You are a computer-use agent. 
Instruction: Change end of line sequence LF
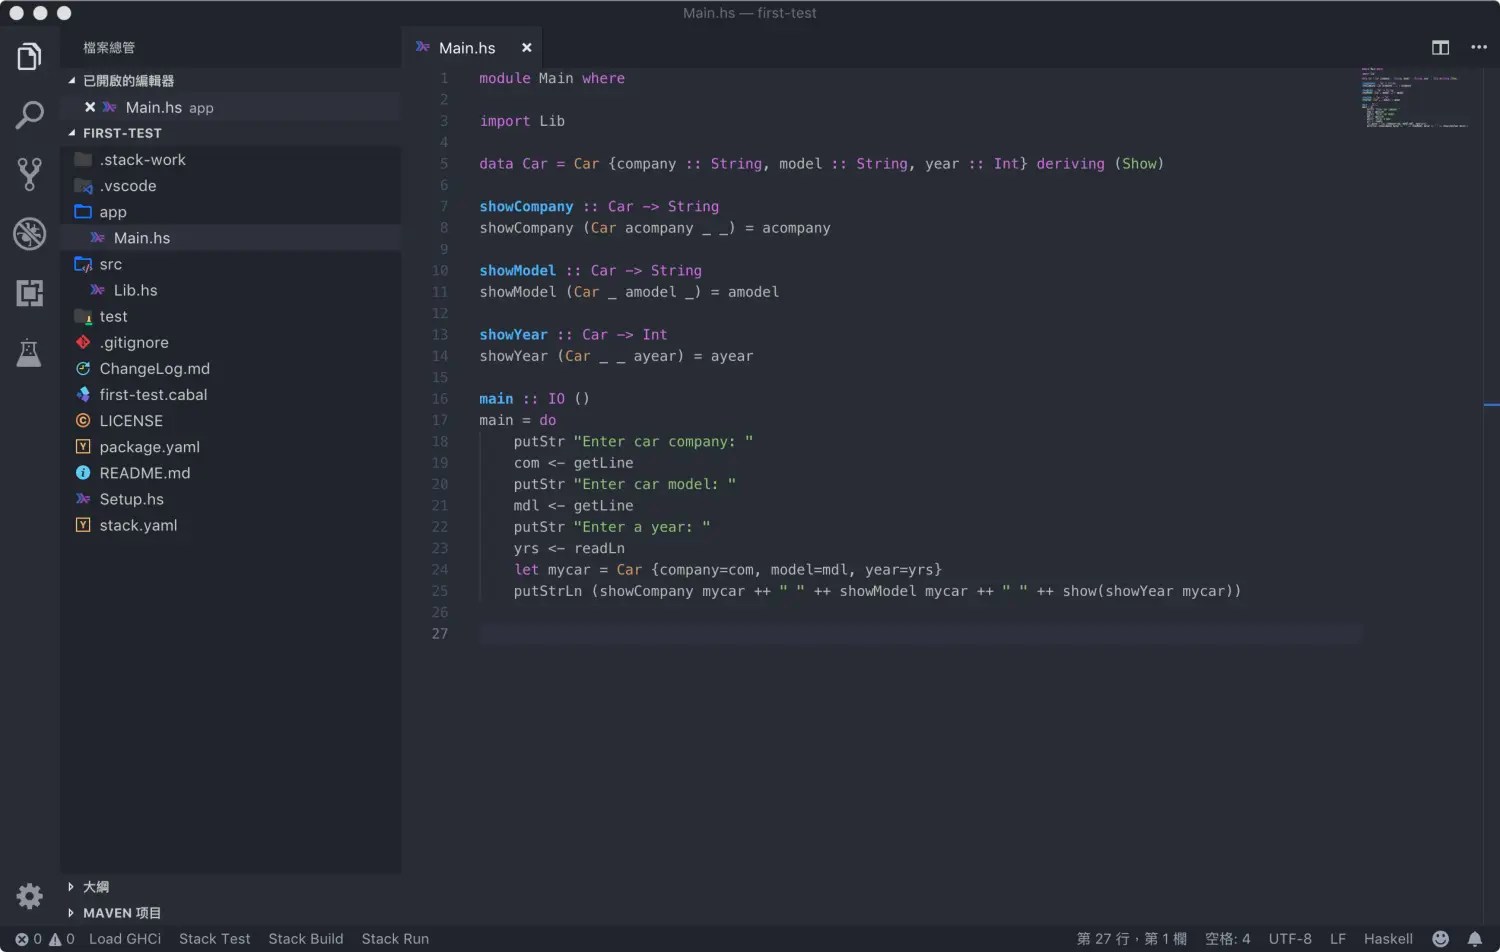pos(1337,939)
